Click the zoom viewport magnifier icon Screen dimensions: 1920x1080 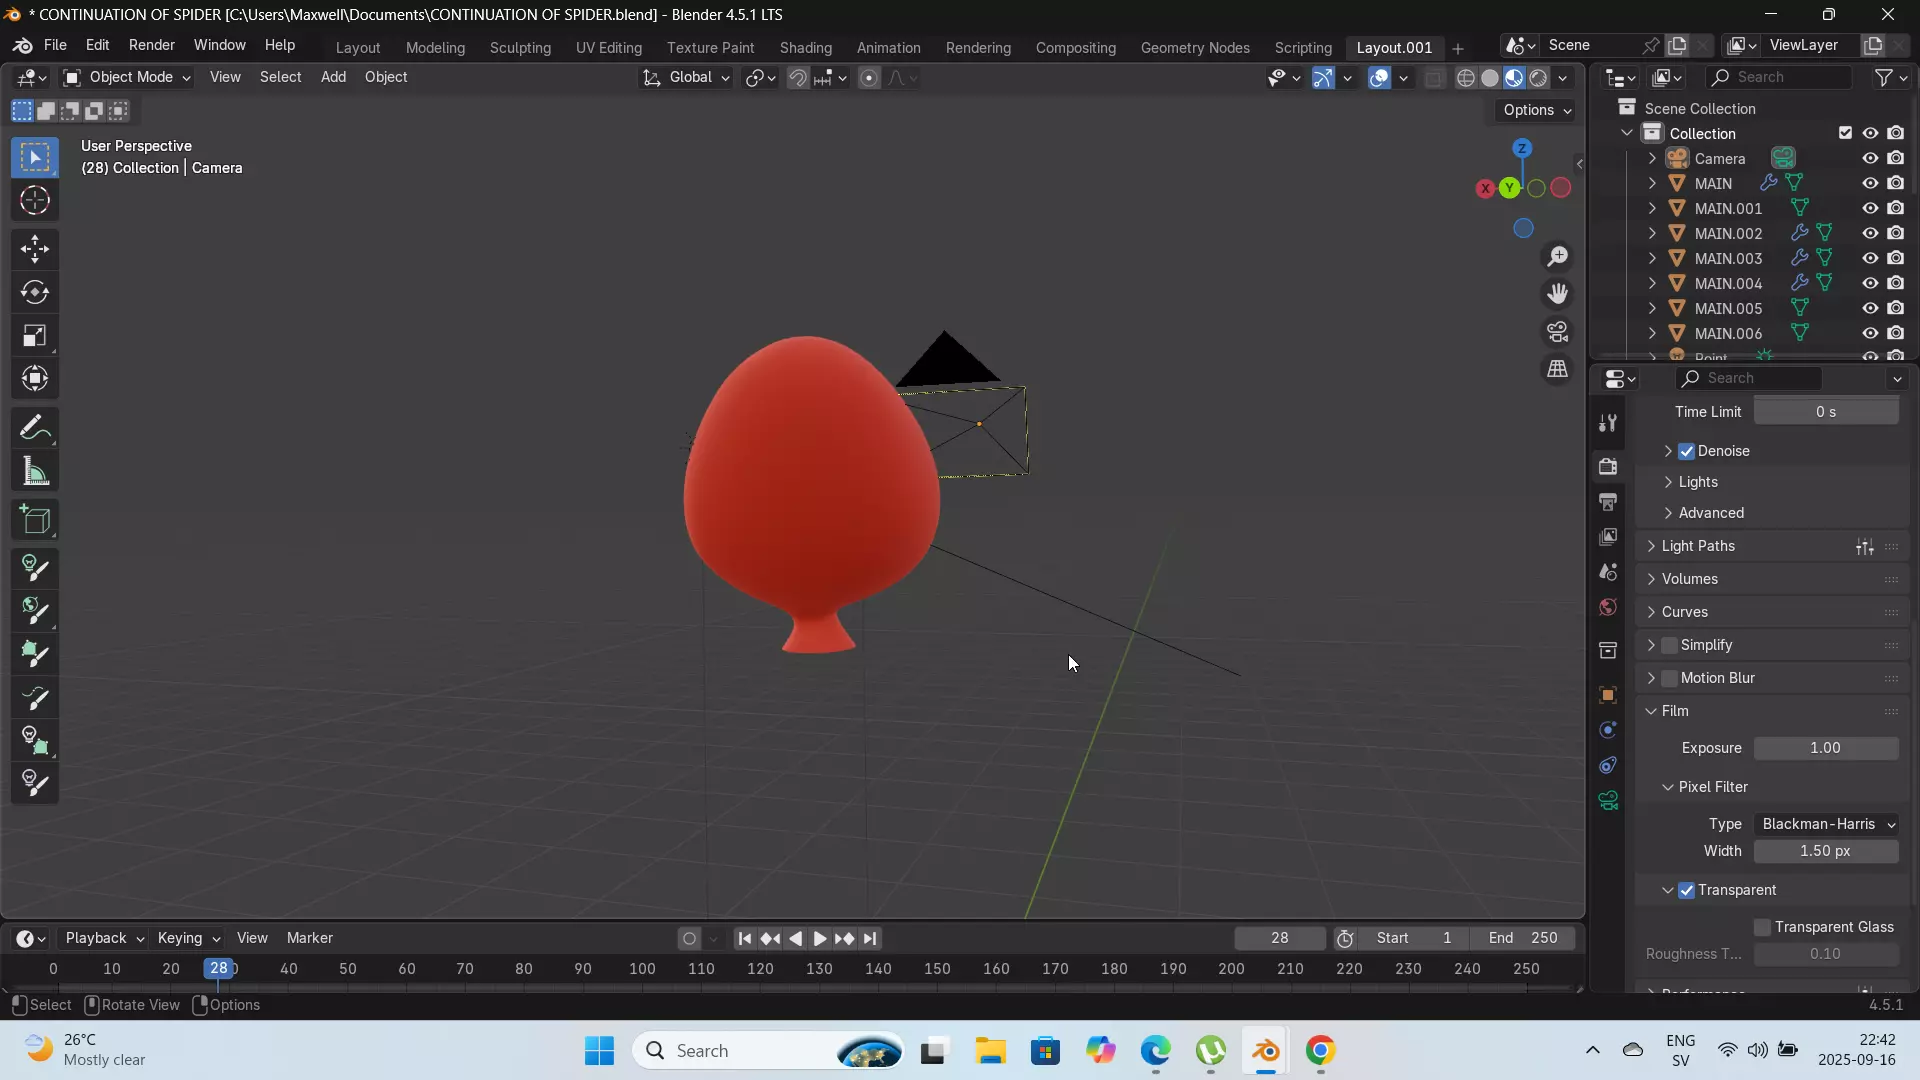tap(1558, 257)
